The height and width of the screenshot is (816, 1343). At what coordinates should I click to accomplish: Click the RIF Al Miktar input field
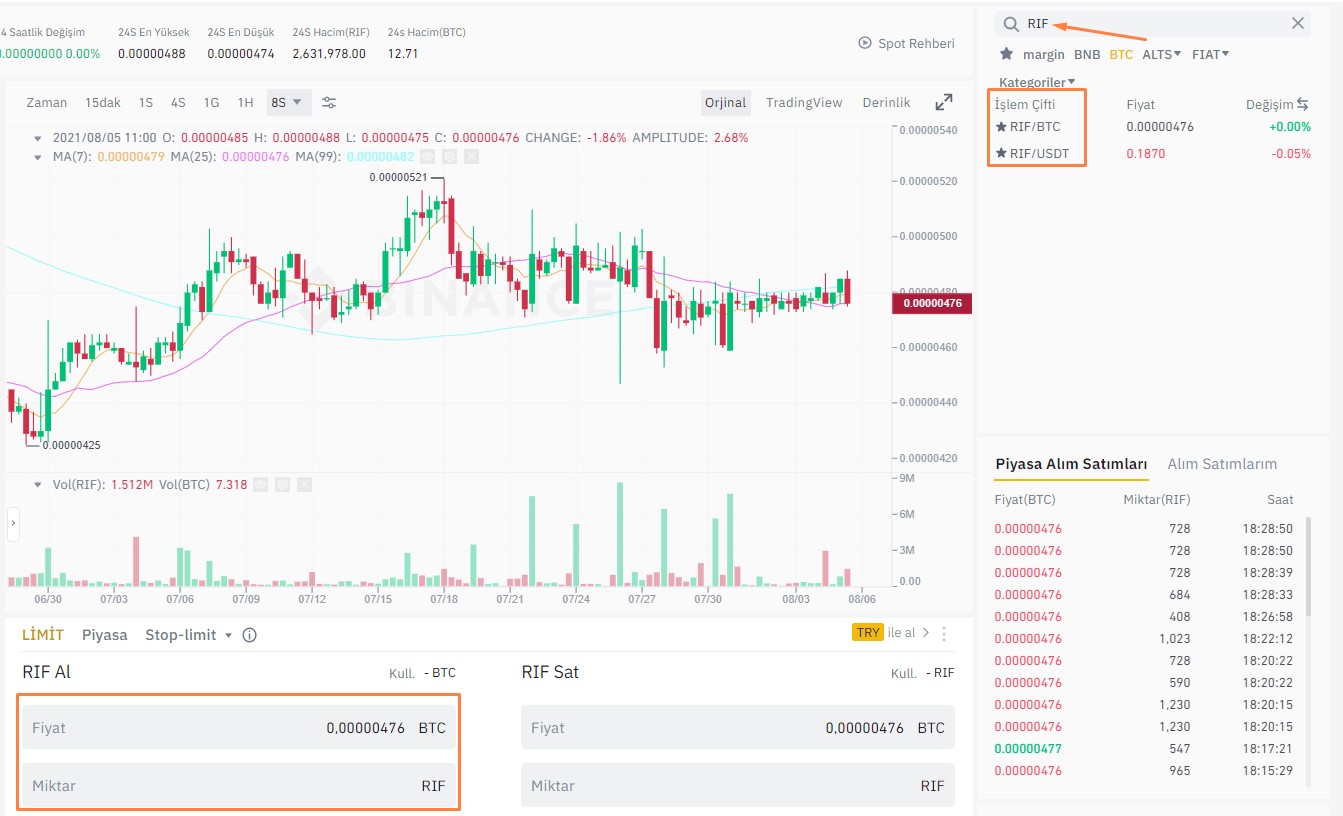click(238, 786)
